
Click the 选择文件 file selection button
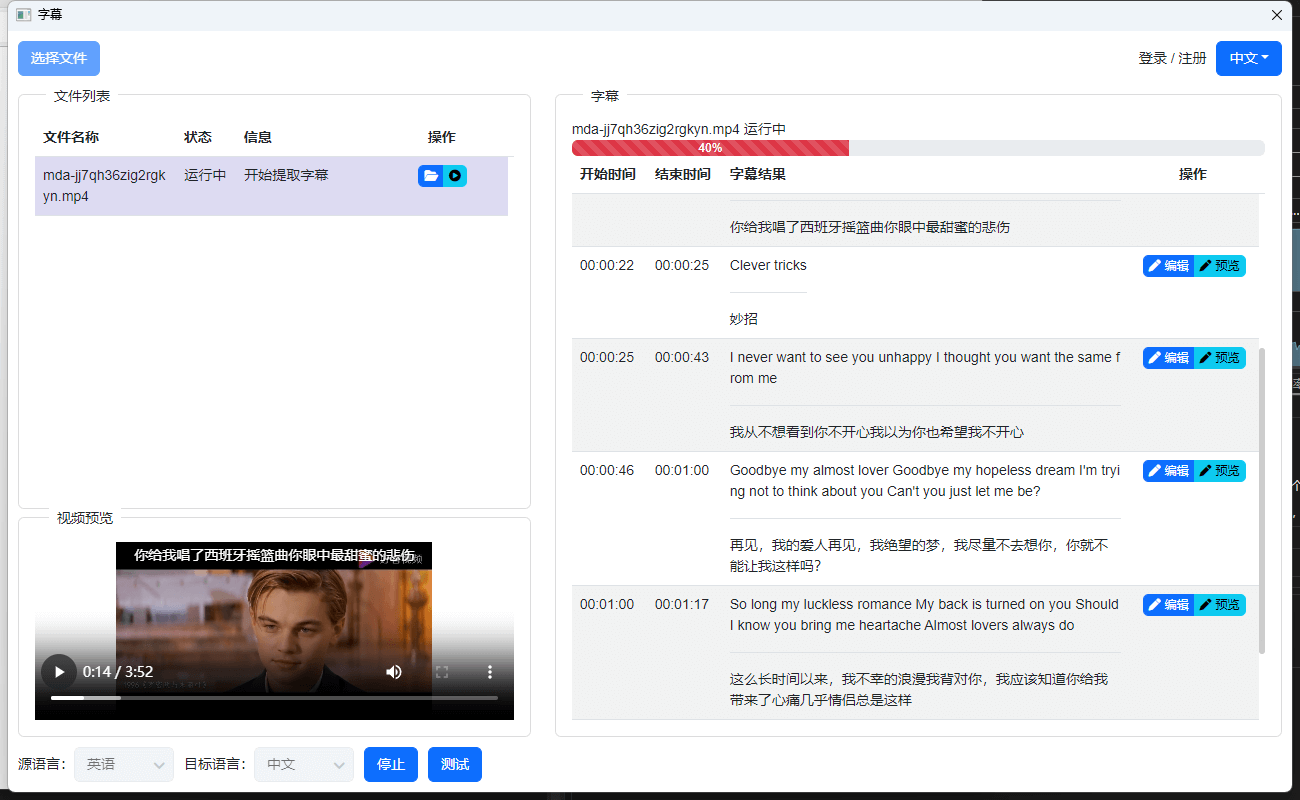tap(58, 58)
